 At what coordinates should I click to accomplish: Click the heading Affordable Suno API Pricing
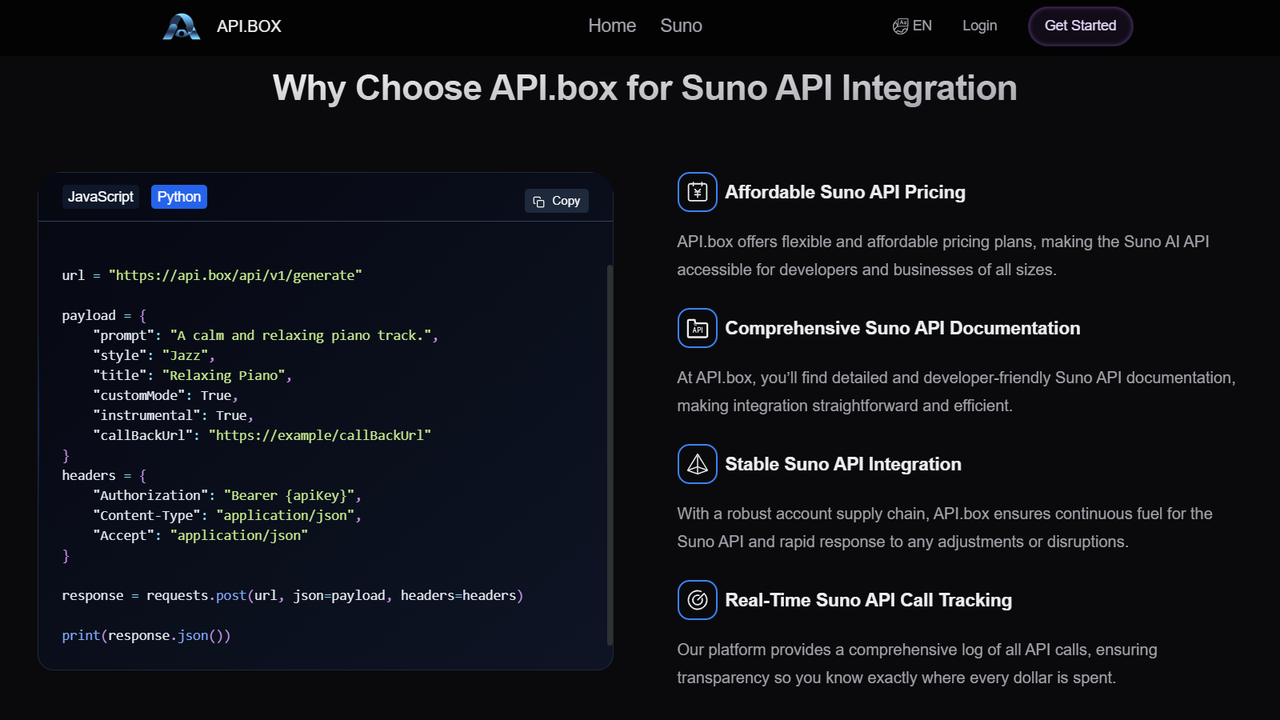(x=846, y=192)
